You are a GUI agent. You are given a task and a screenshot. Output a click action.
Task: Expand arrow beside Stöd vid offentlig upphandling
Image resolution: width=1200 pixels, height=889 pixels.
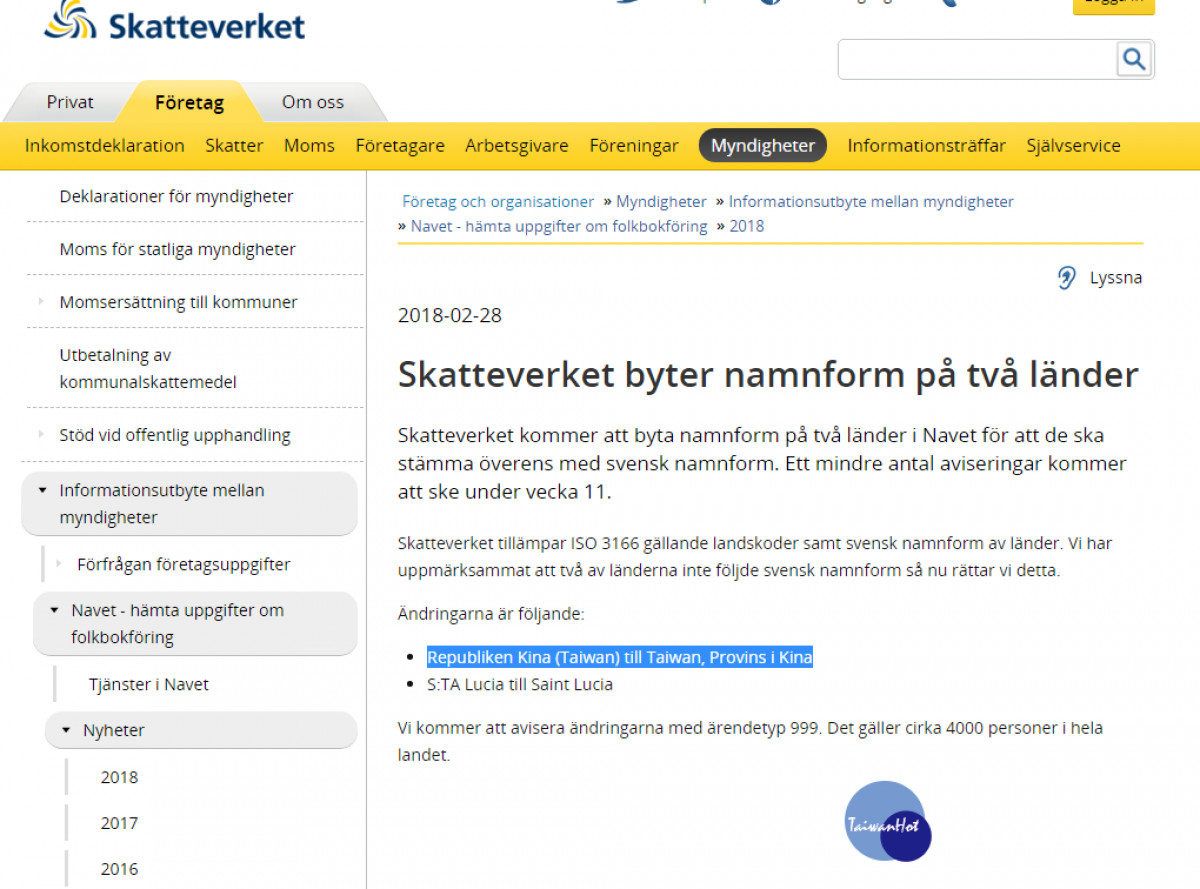(x=41, y=434)
